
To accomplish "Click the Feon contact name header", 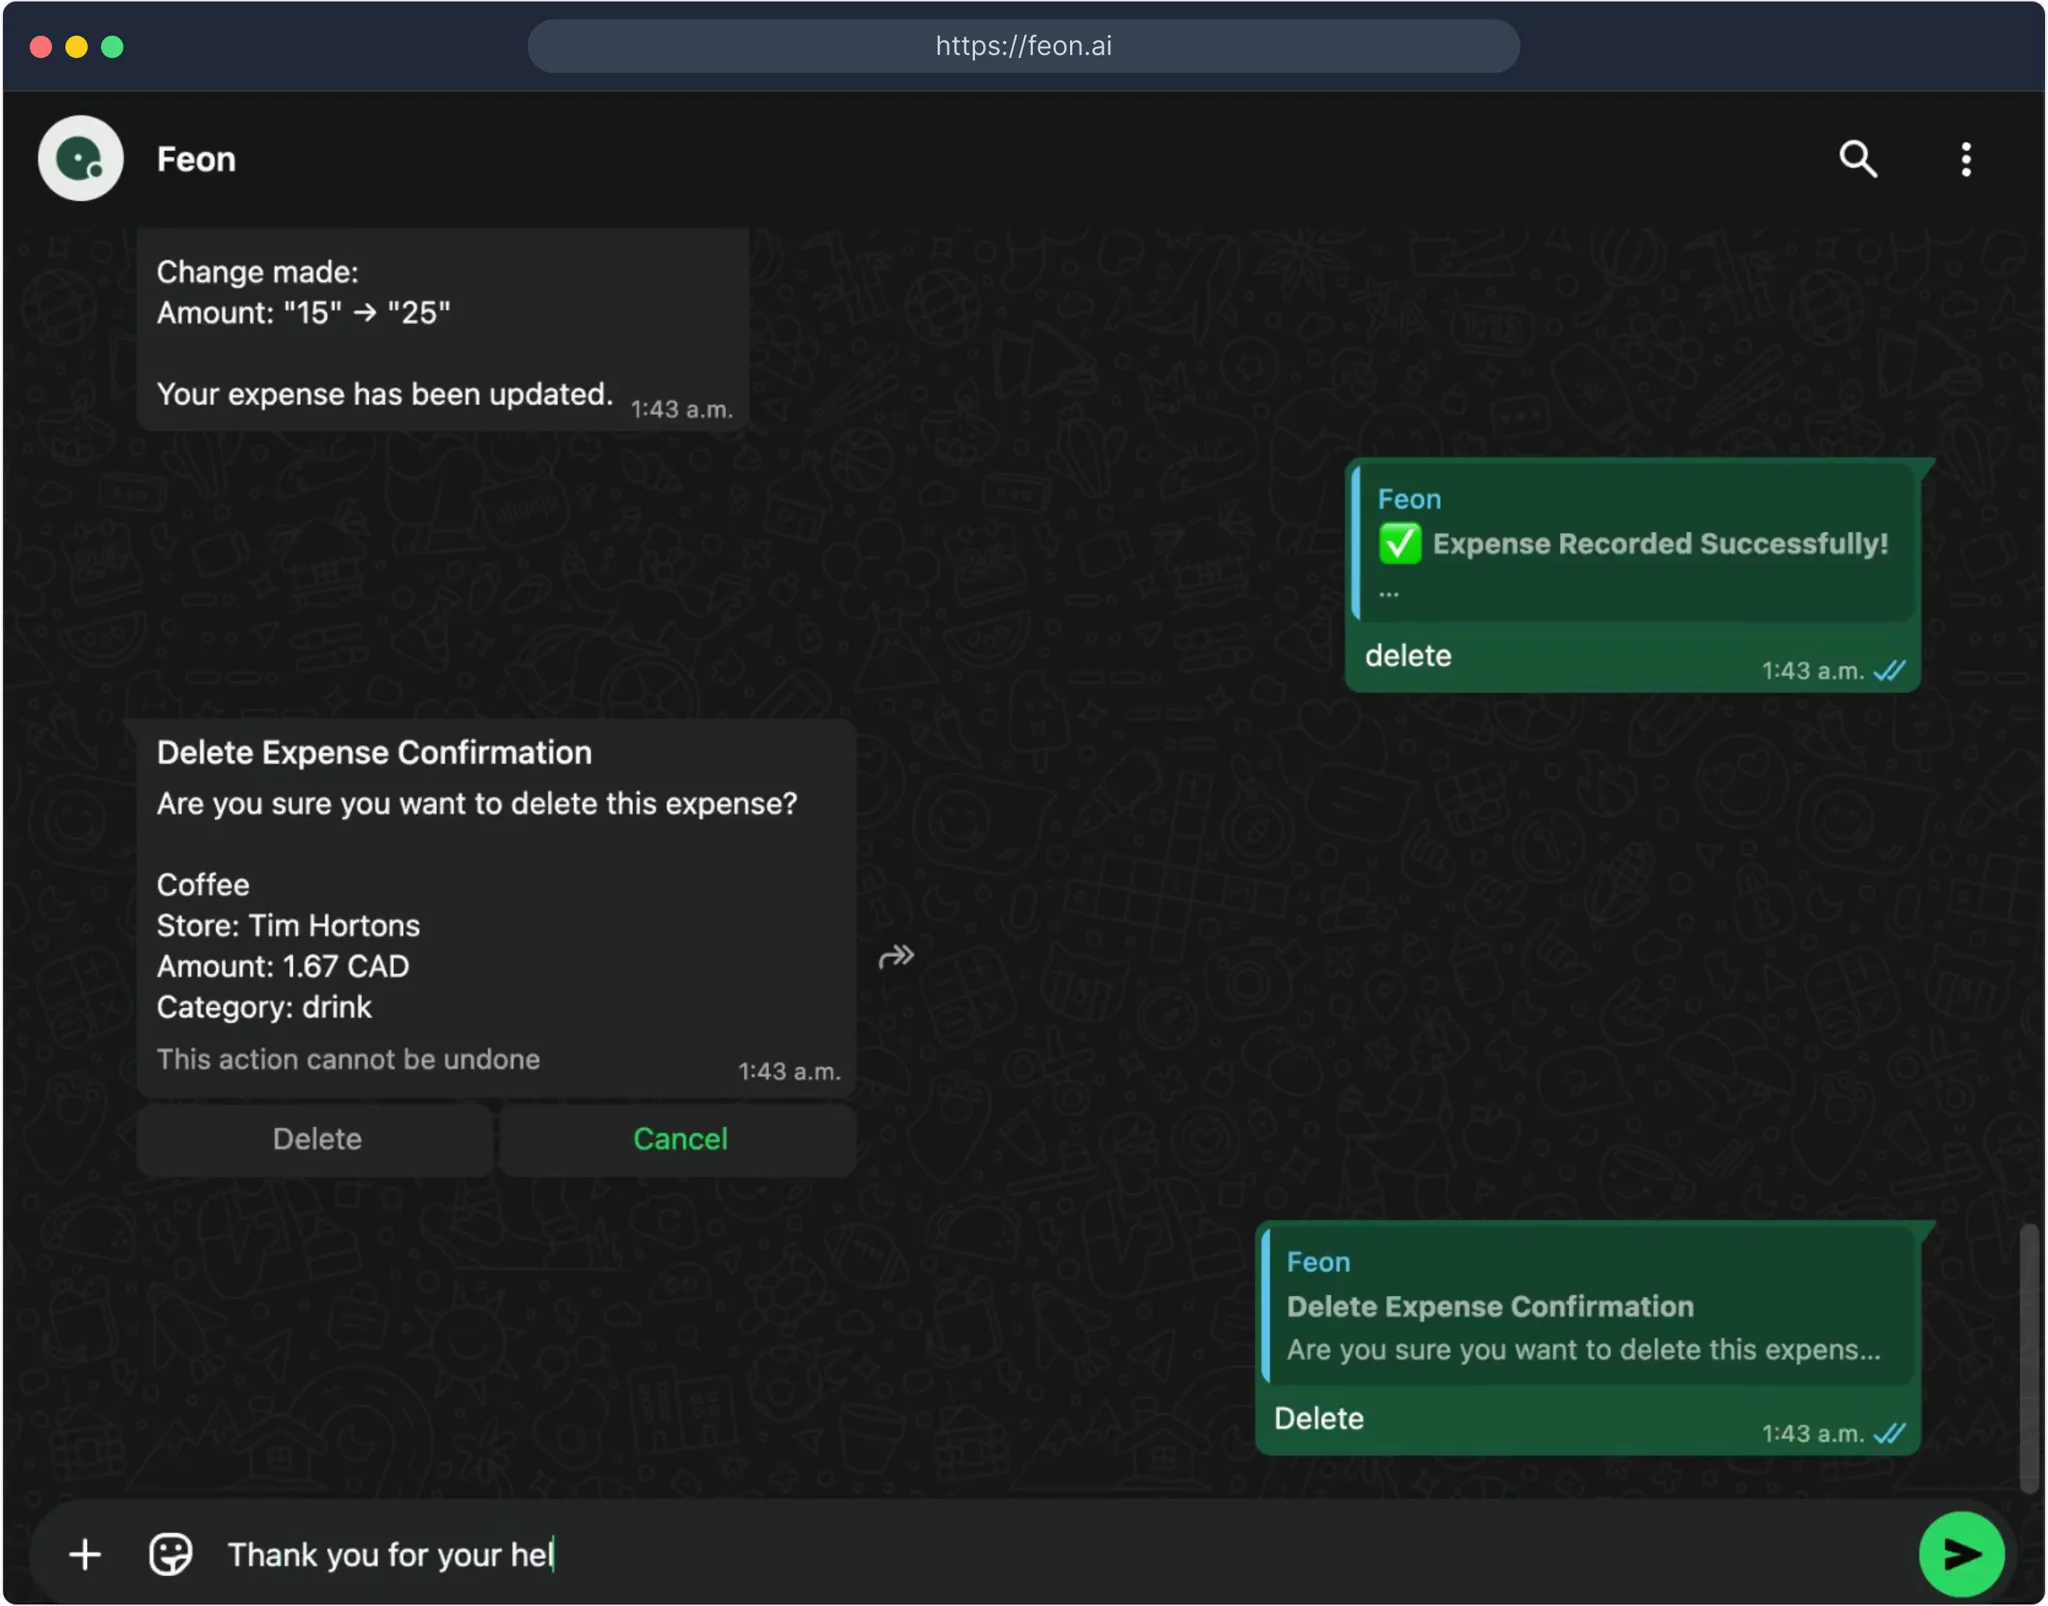I will click(196, 159).
